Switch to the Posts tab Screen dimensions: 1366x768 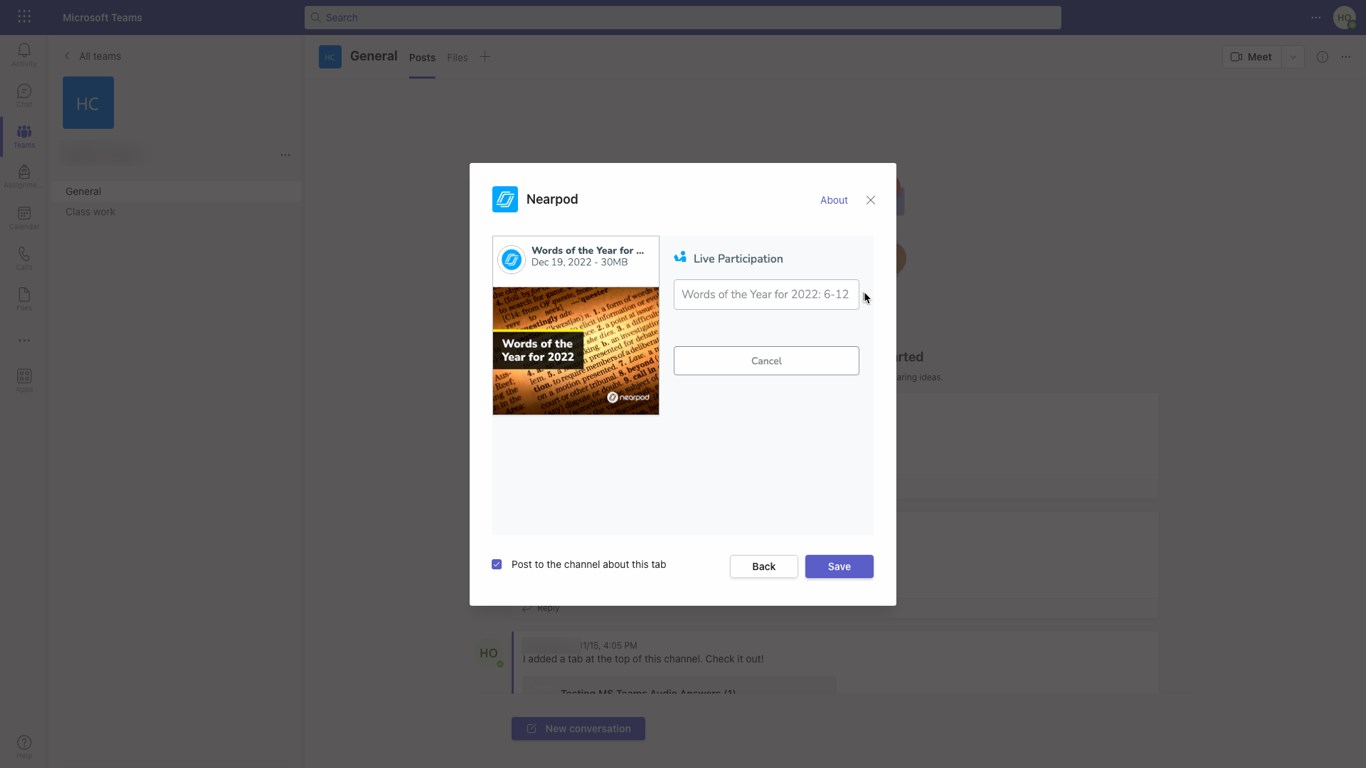(422, 58)
